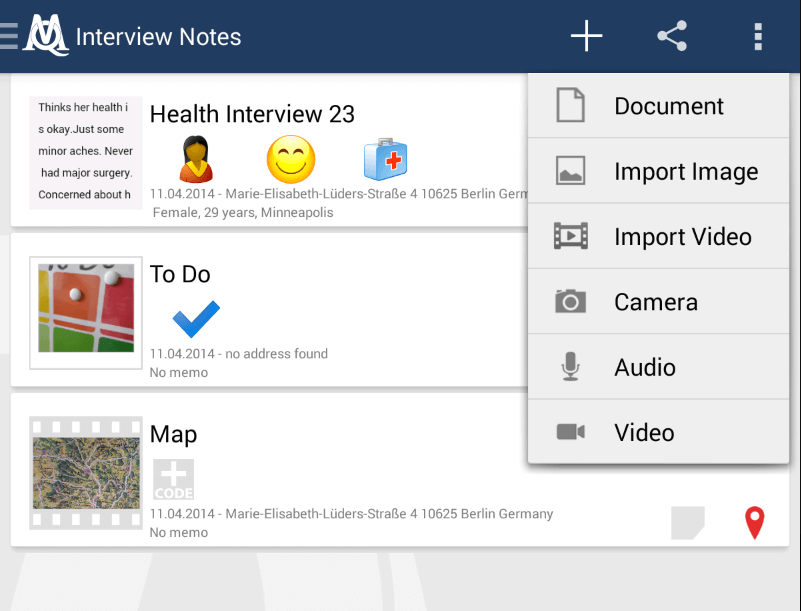The height and width of the screenshot is (611, 801).
Task: Tap the MAXQDA app logo
Action: point(45,35)
